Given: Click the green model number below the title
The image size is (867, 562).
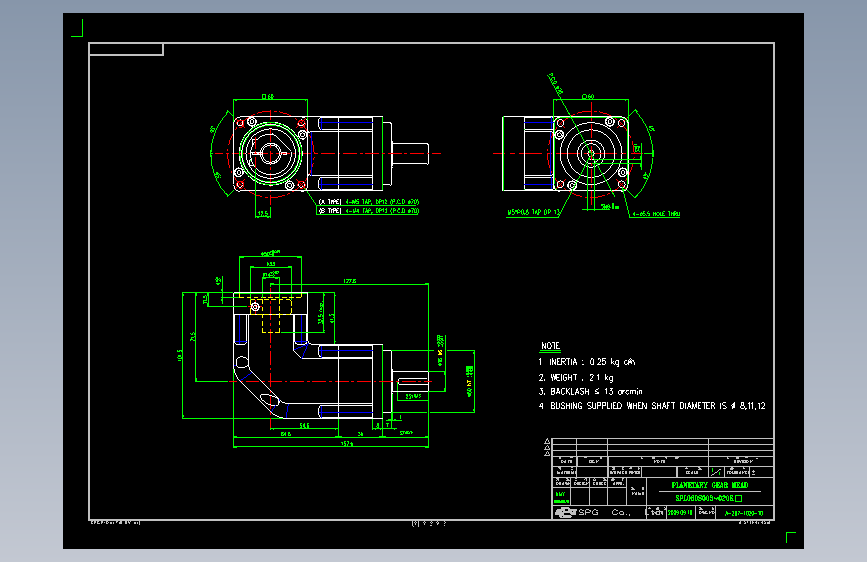Looking at the screenshot, I should [x=708, y=498].
